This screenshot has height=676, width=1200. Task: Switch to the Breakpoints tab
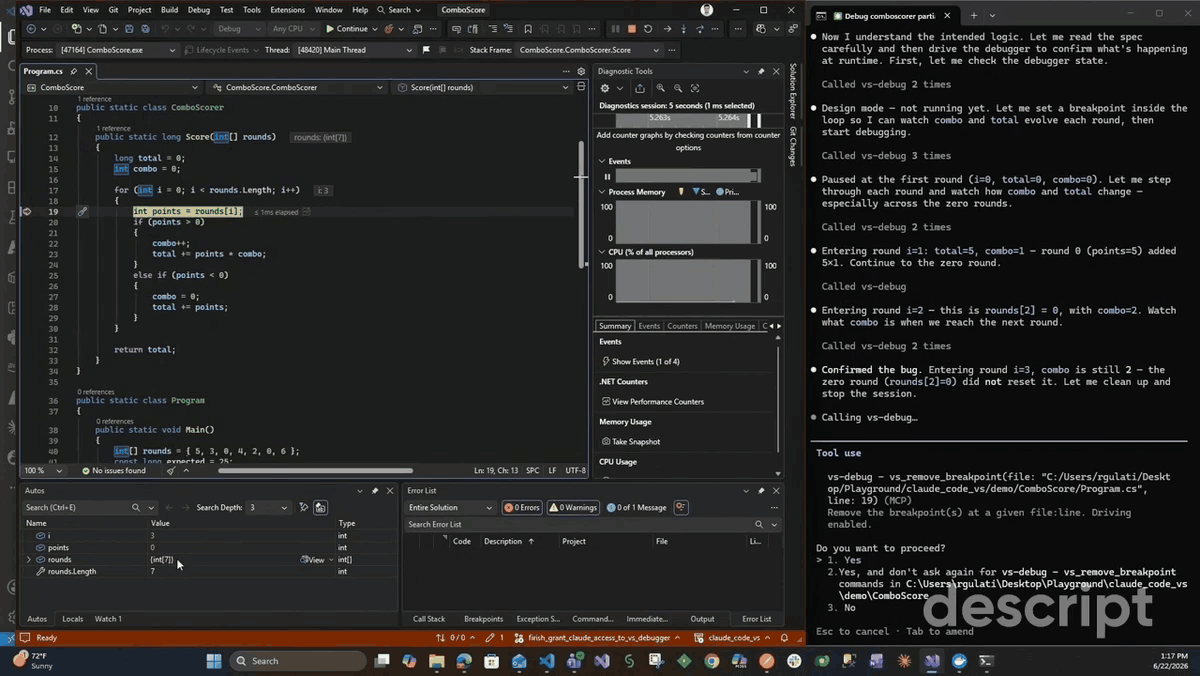(484, 619)
